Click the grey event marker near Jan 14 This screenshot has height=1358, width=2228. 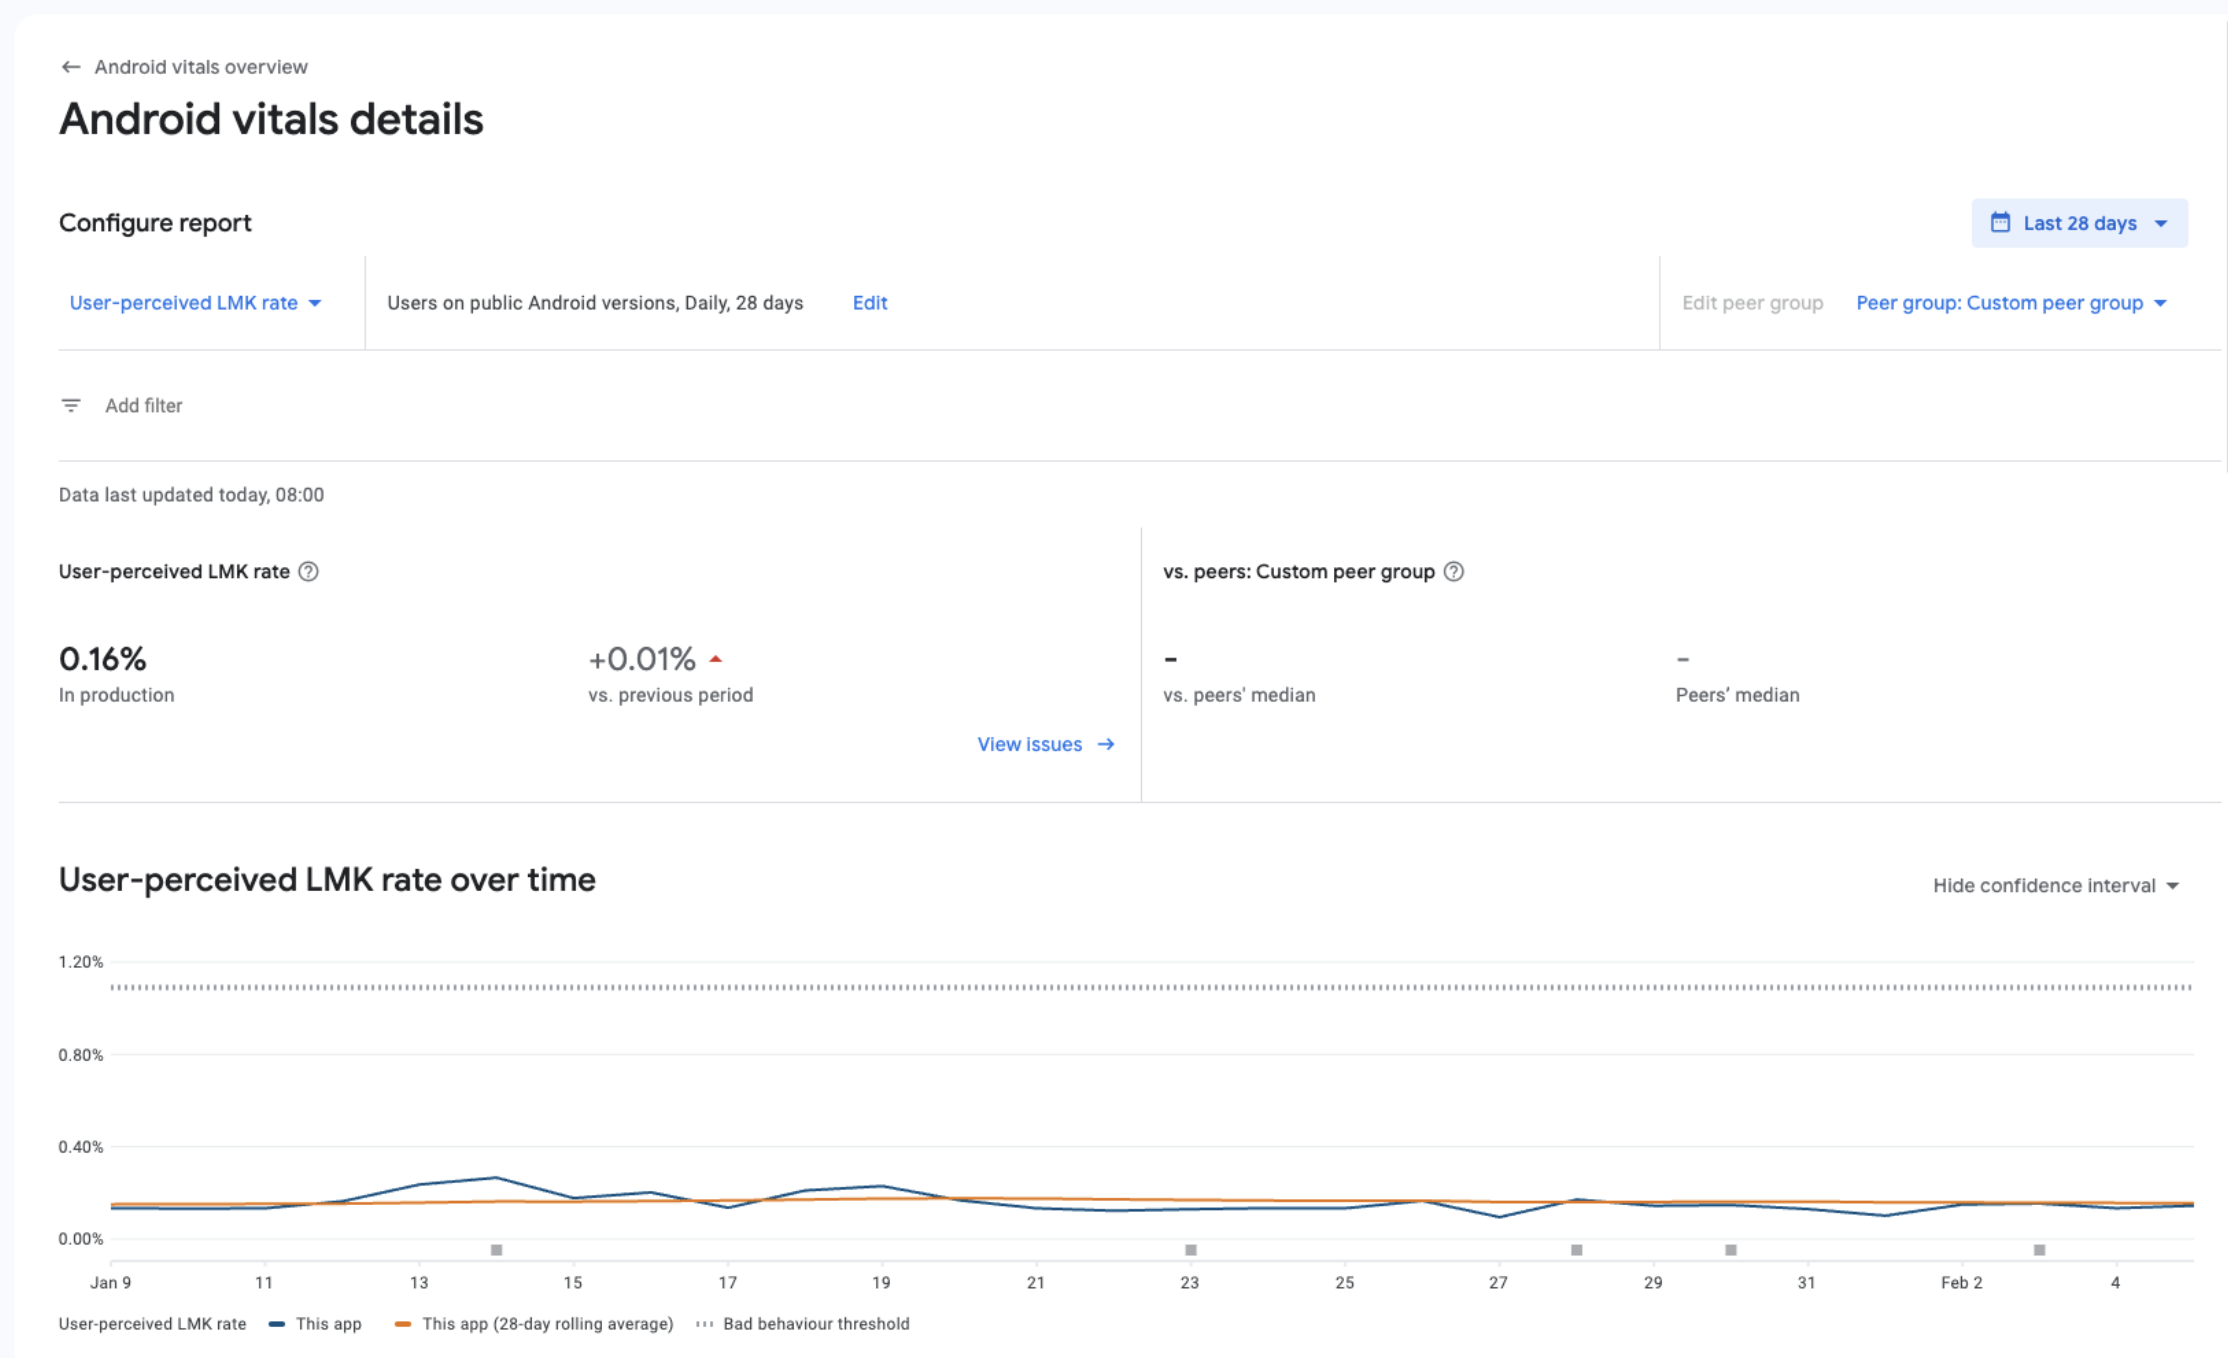click(497, 1250)
